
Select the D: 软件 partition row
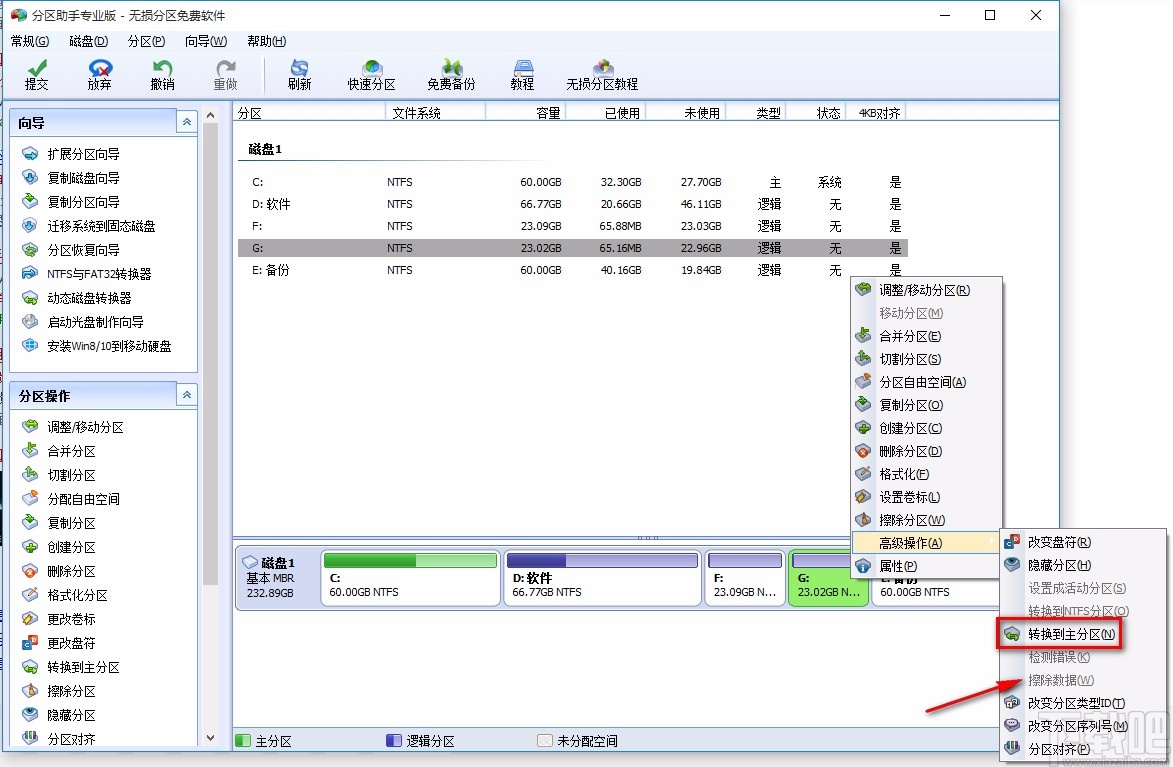(x=572, y=204)
